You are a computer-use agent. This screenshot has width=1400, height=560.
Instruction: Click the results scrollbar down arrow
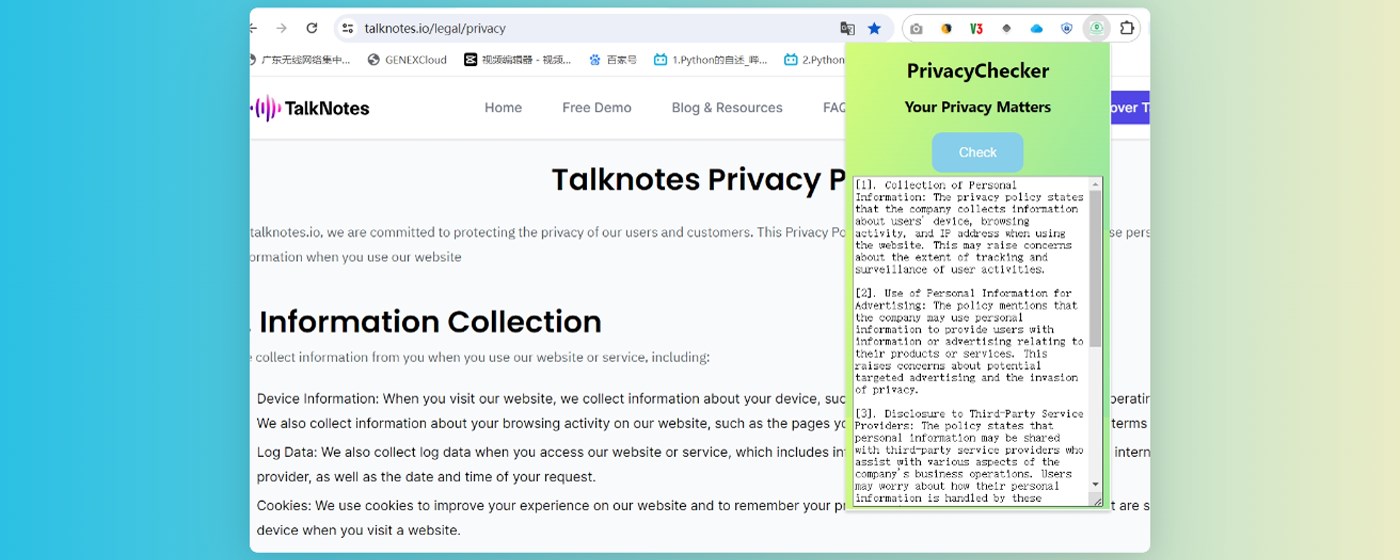(x=1096, y=485)
